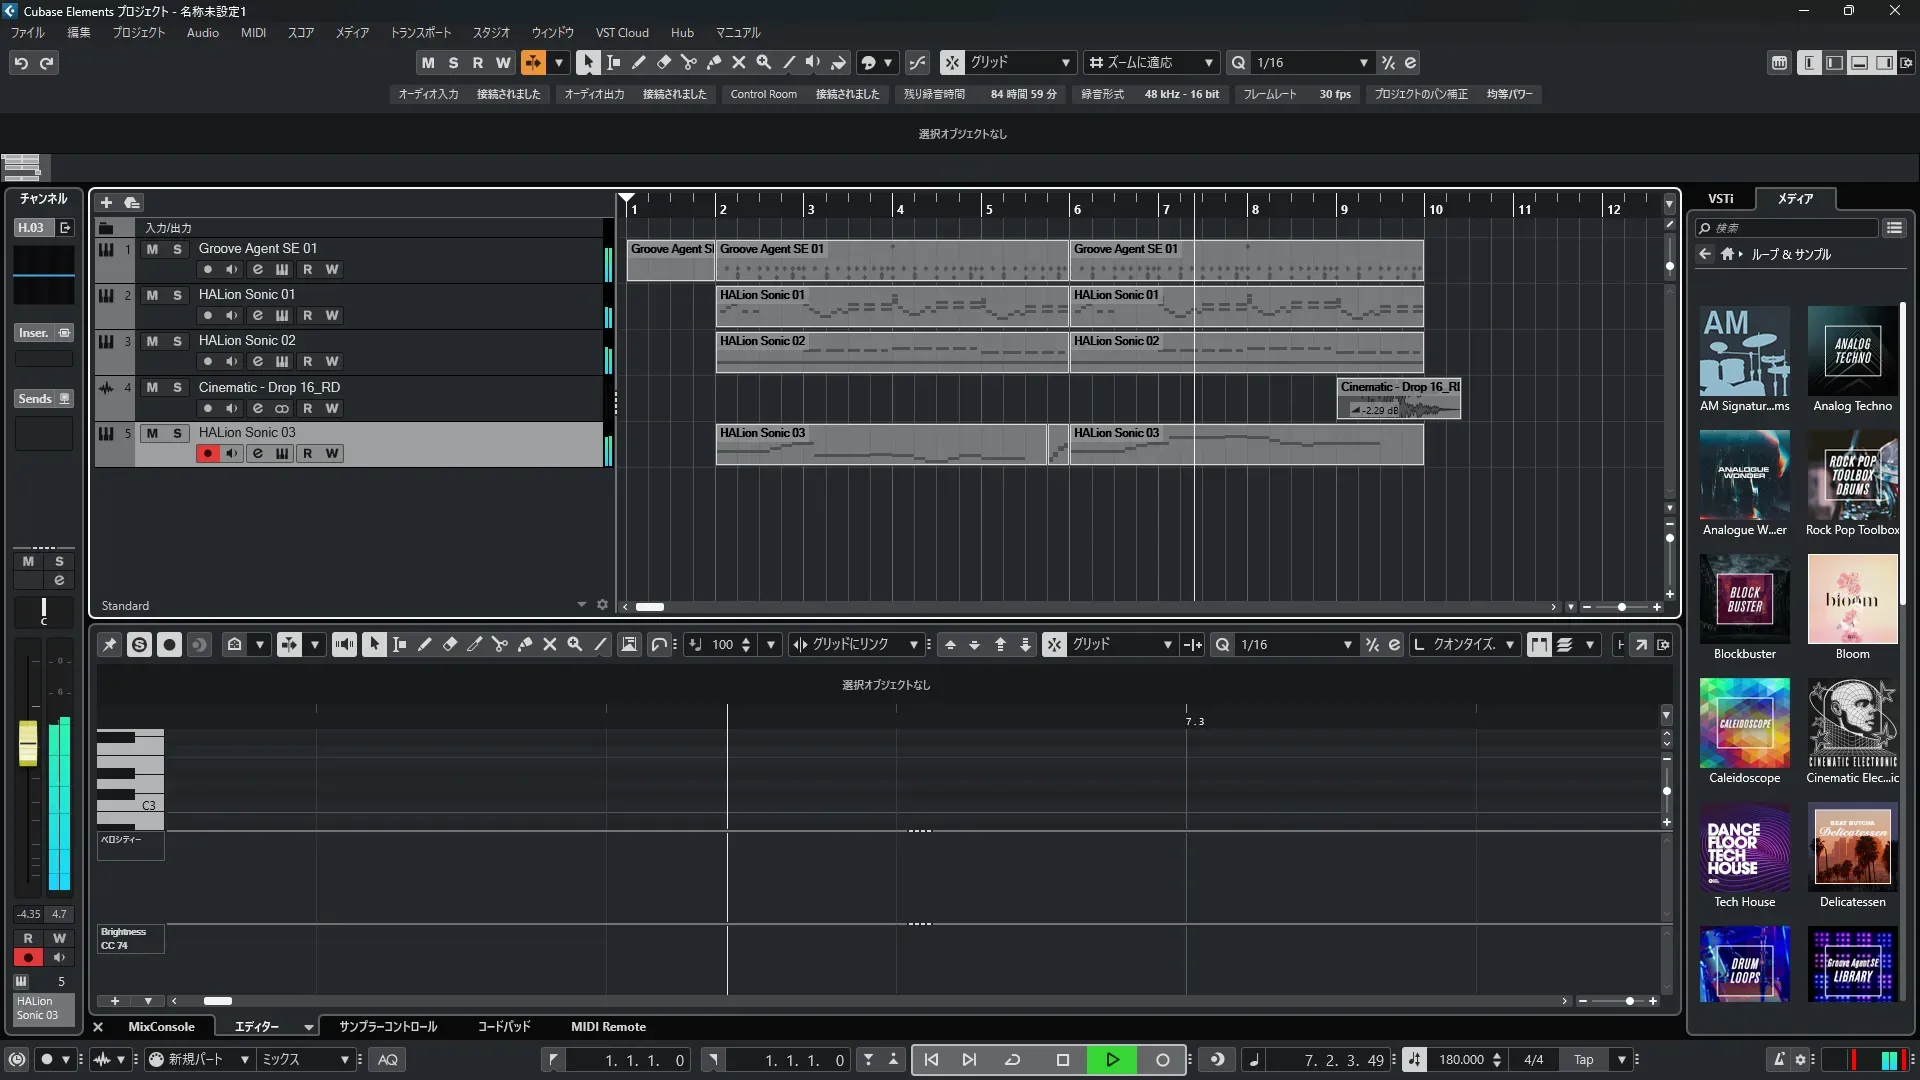Disable record enable on HALion Sonic 03 track
1920x1080 pixels.
pos(207,453)
